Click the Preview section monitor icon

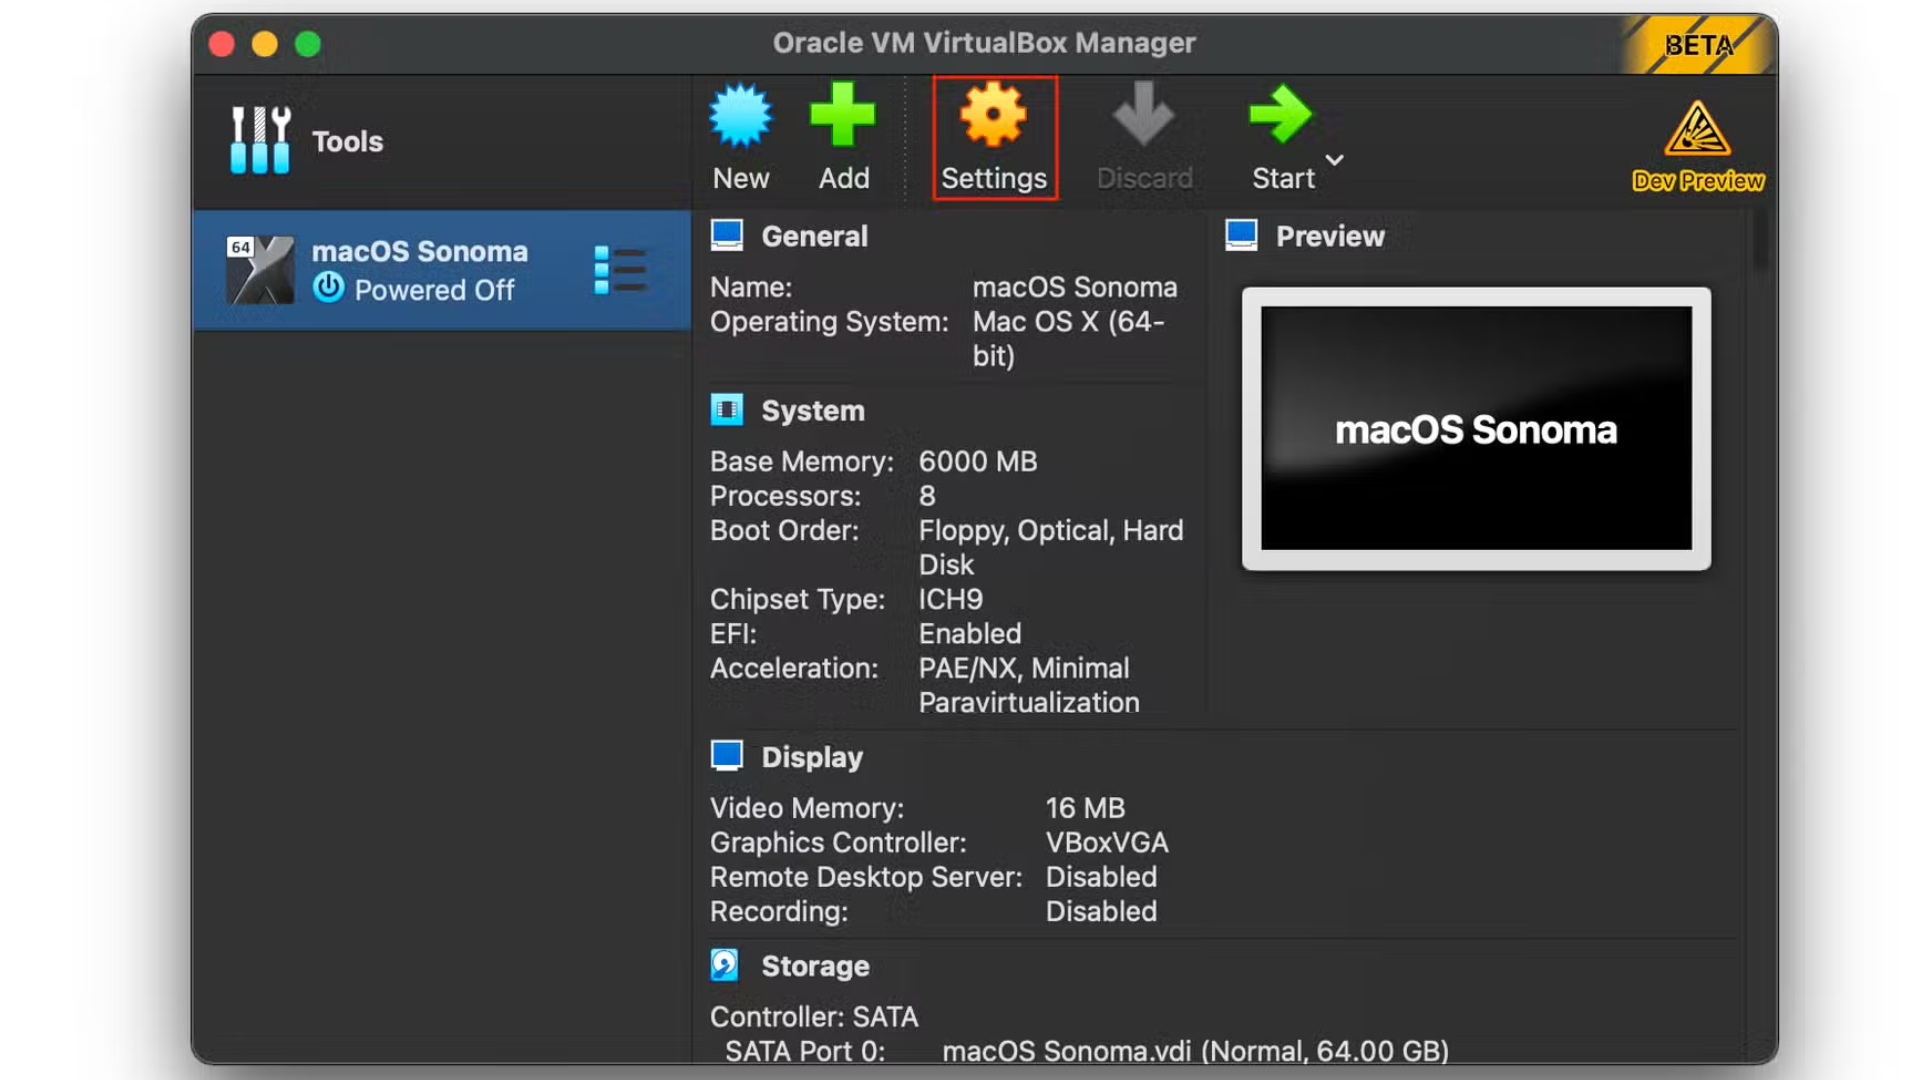pos(1241,235)
